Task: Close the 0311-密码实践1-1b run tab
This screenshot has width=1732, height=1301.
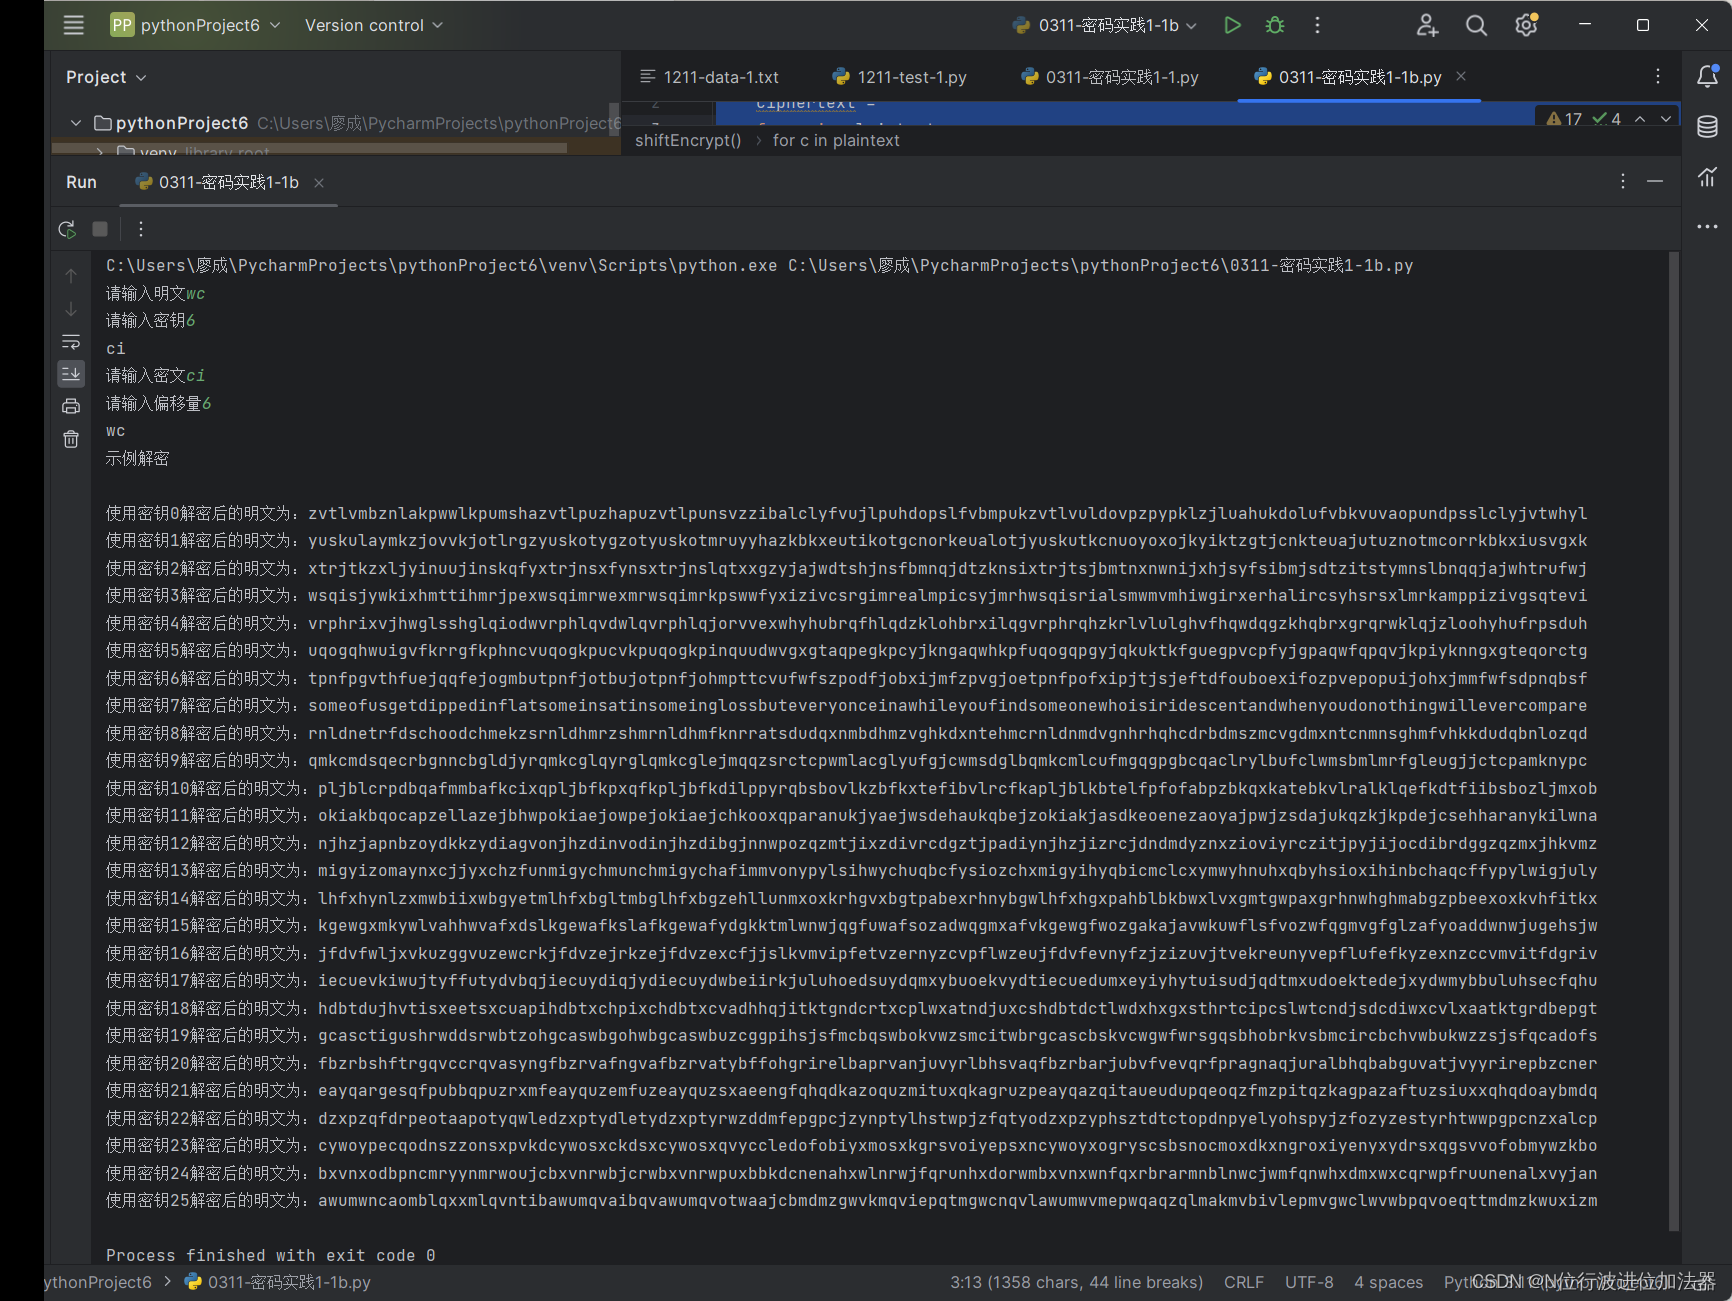Action: coord(319,182)
